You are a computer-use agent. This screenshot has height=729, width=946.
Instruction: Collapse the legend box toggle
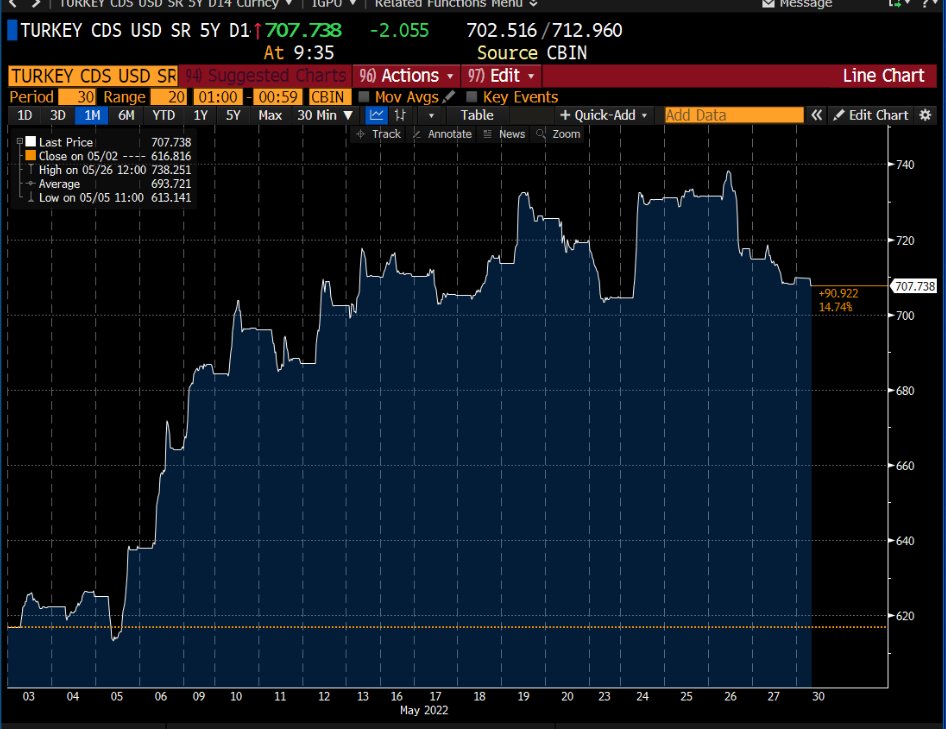pyautogui.click(x=19, y=141)
